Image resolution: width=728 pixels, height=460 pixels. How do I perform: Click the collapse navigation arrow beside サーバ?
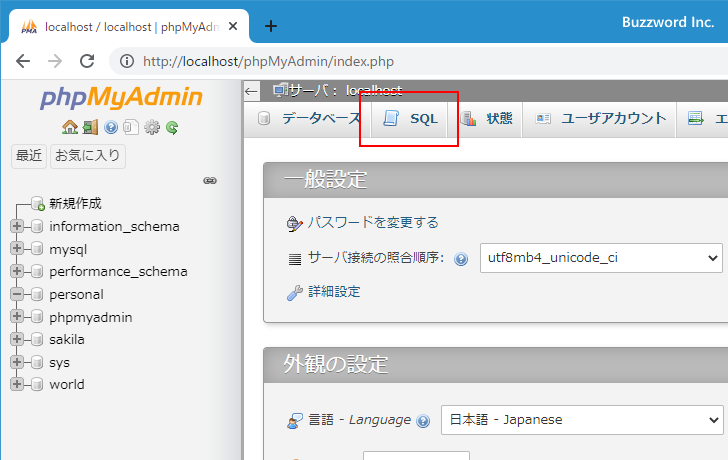click(251, 91)
